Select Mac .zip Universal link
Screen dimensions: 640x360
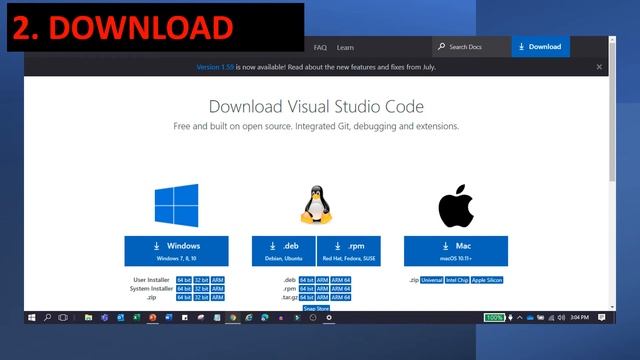click(x=432, y=280)
